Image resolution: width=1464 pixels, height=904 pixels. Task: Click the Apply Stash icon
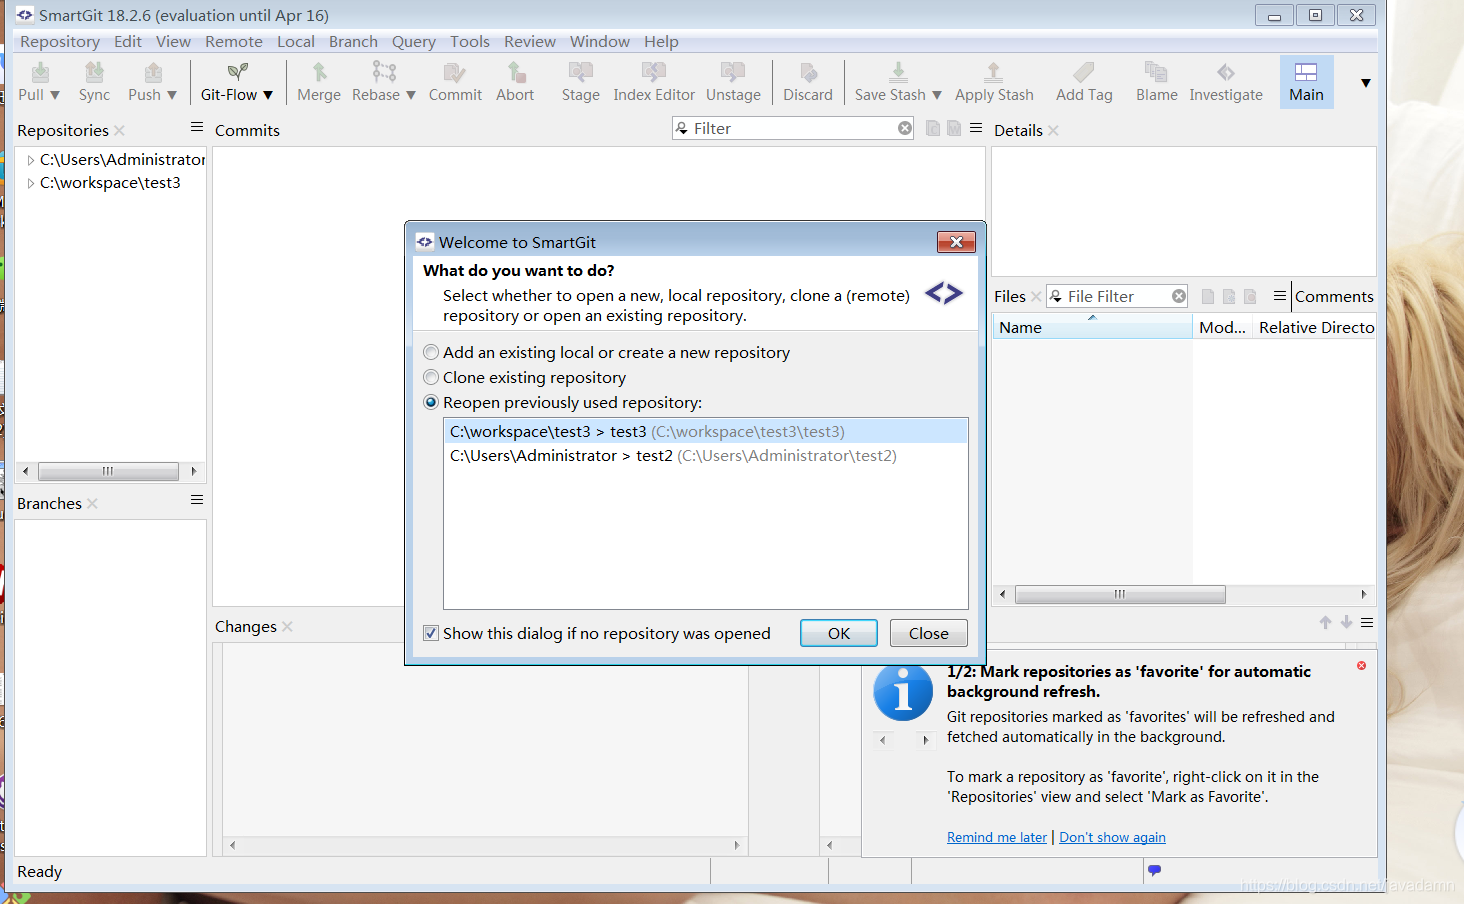tap(993, 73)
